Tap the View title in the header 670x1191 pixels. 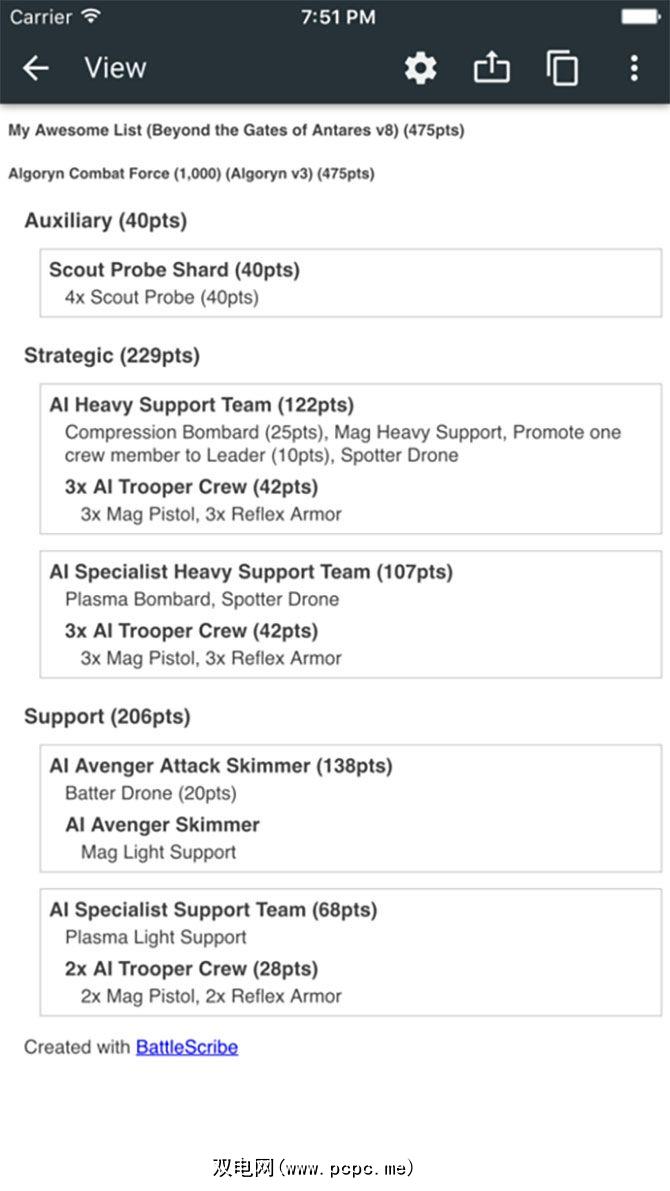(x=115, y=68)
